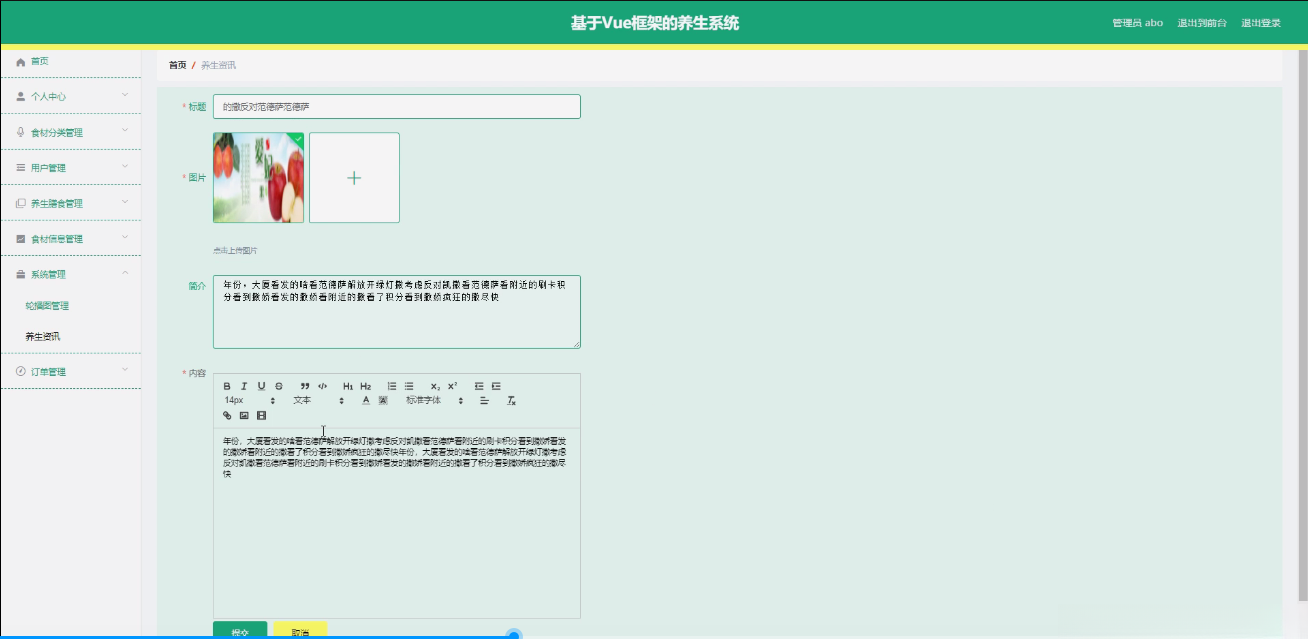This screenshot has height=639, width=1308.
Task: Insert an unordered bullet list
Action: pyautogui.click(x=408, y=386)
